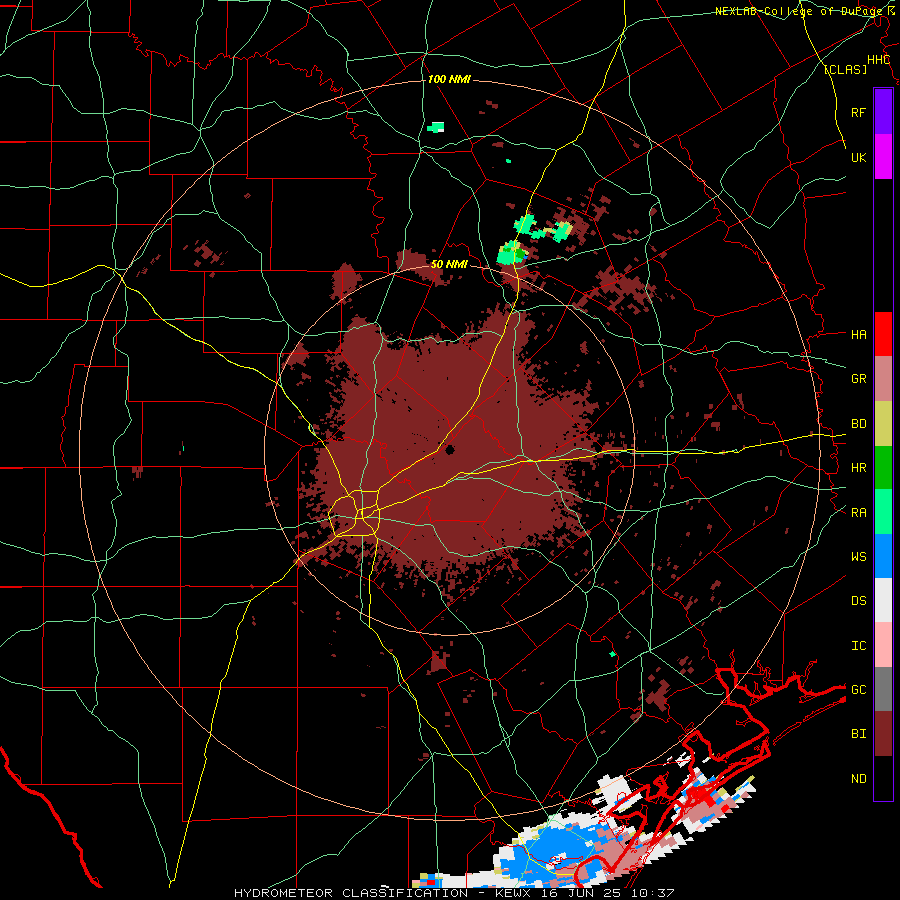Click the dark green HR legend swatch

pos(883,468)
